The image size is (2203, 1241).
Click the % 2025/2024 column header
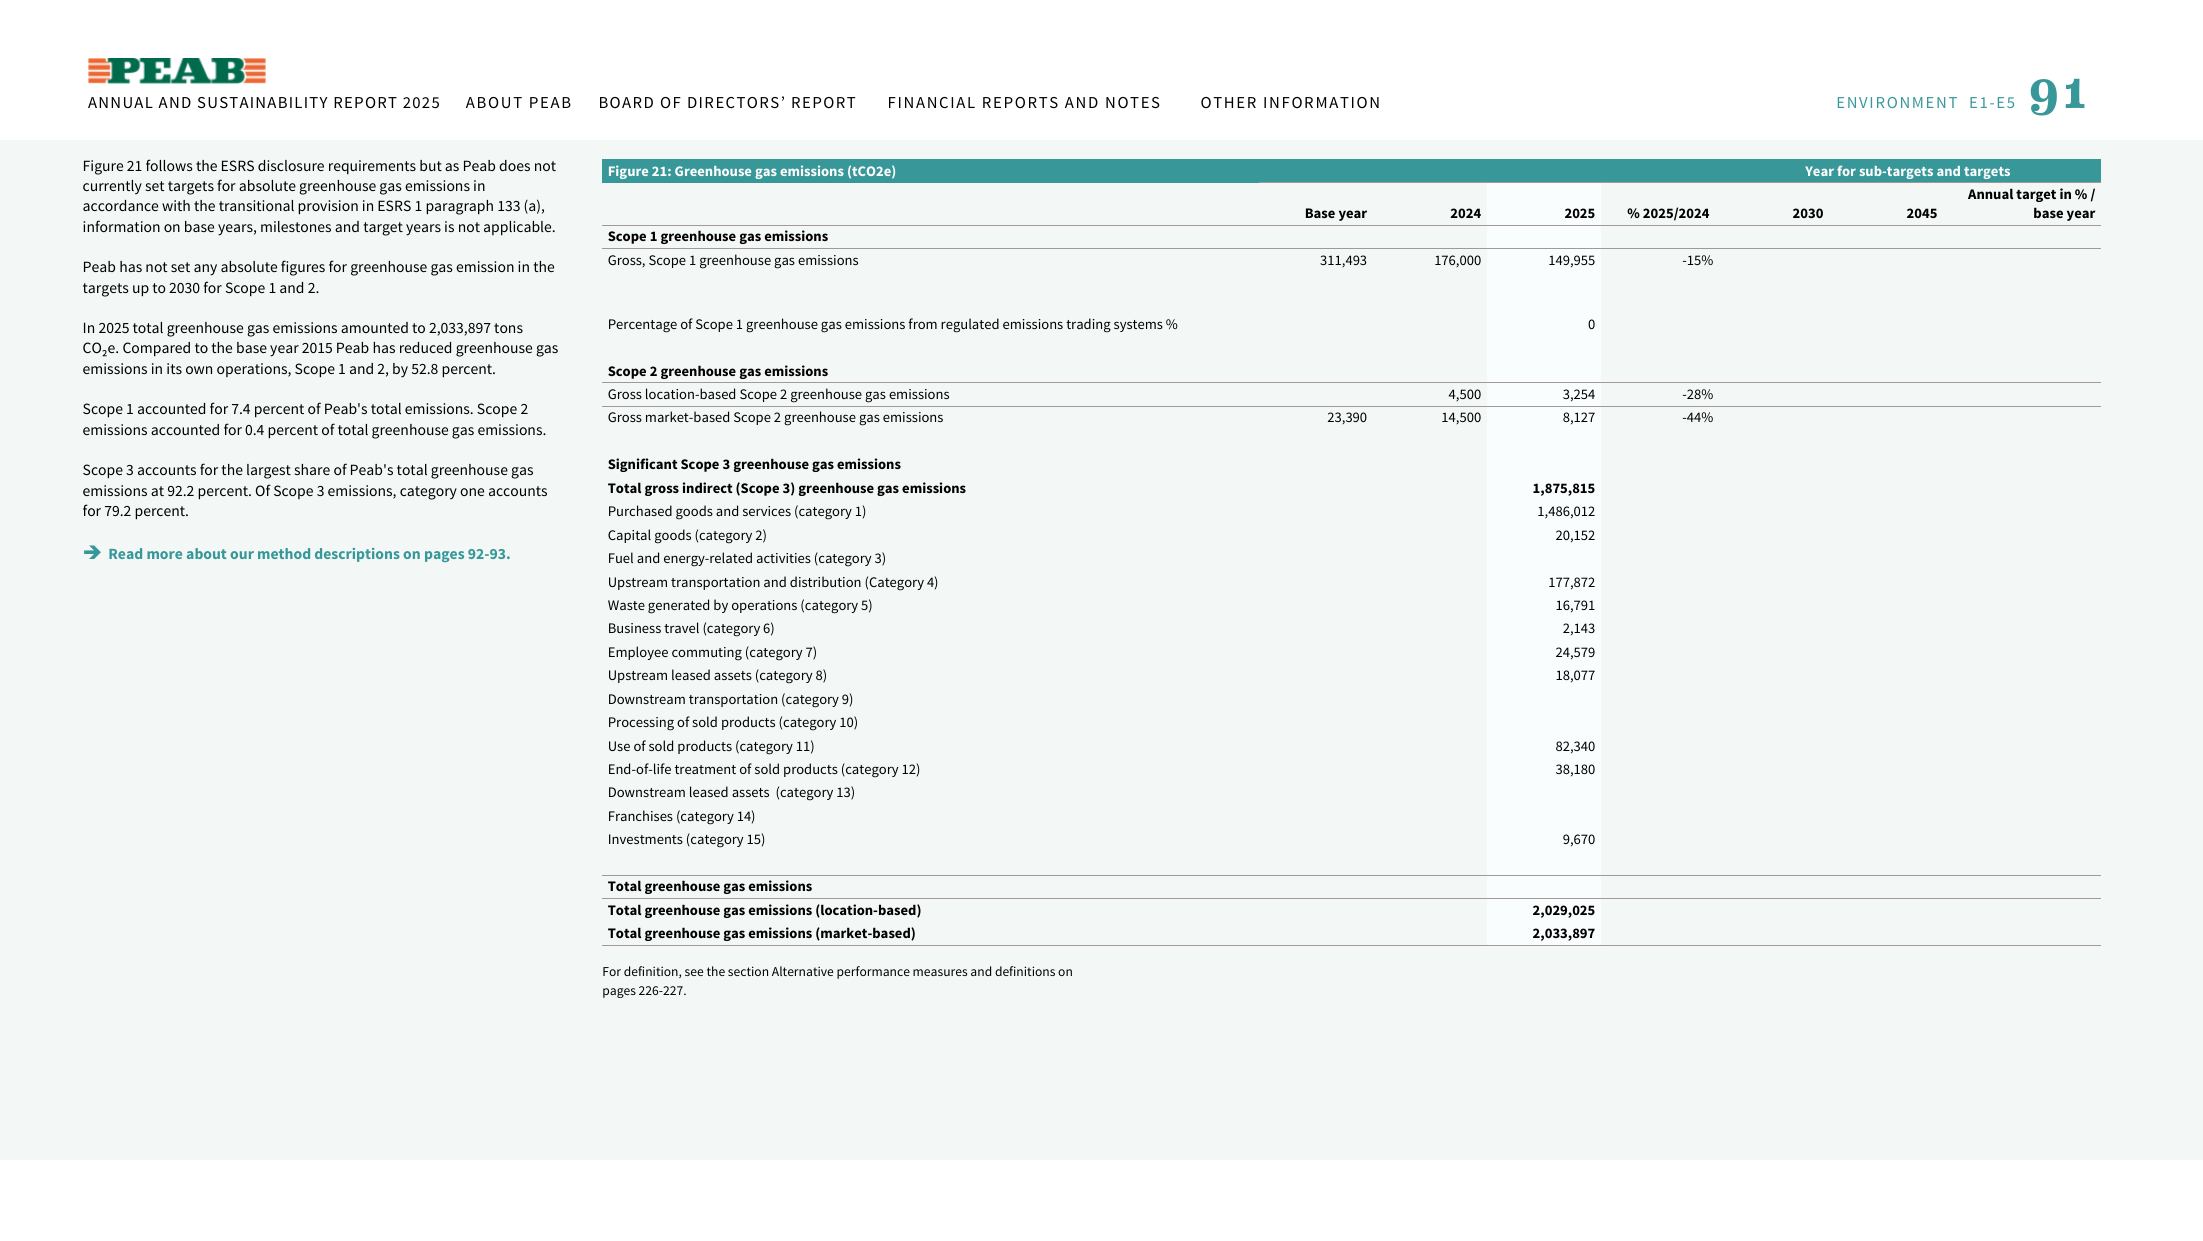click(x=1668, y=213)
